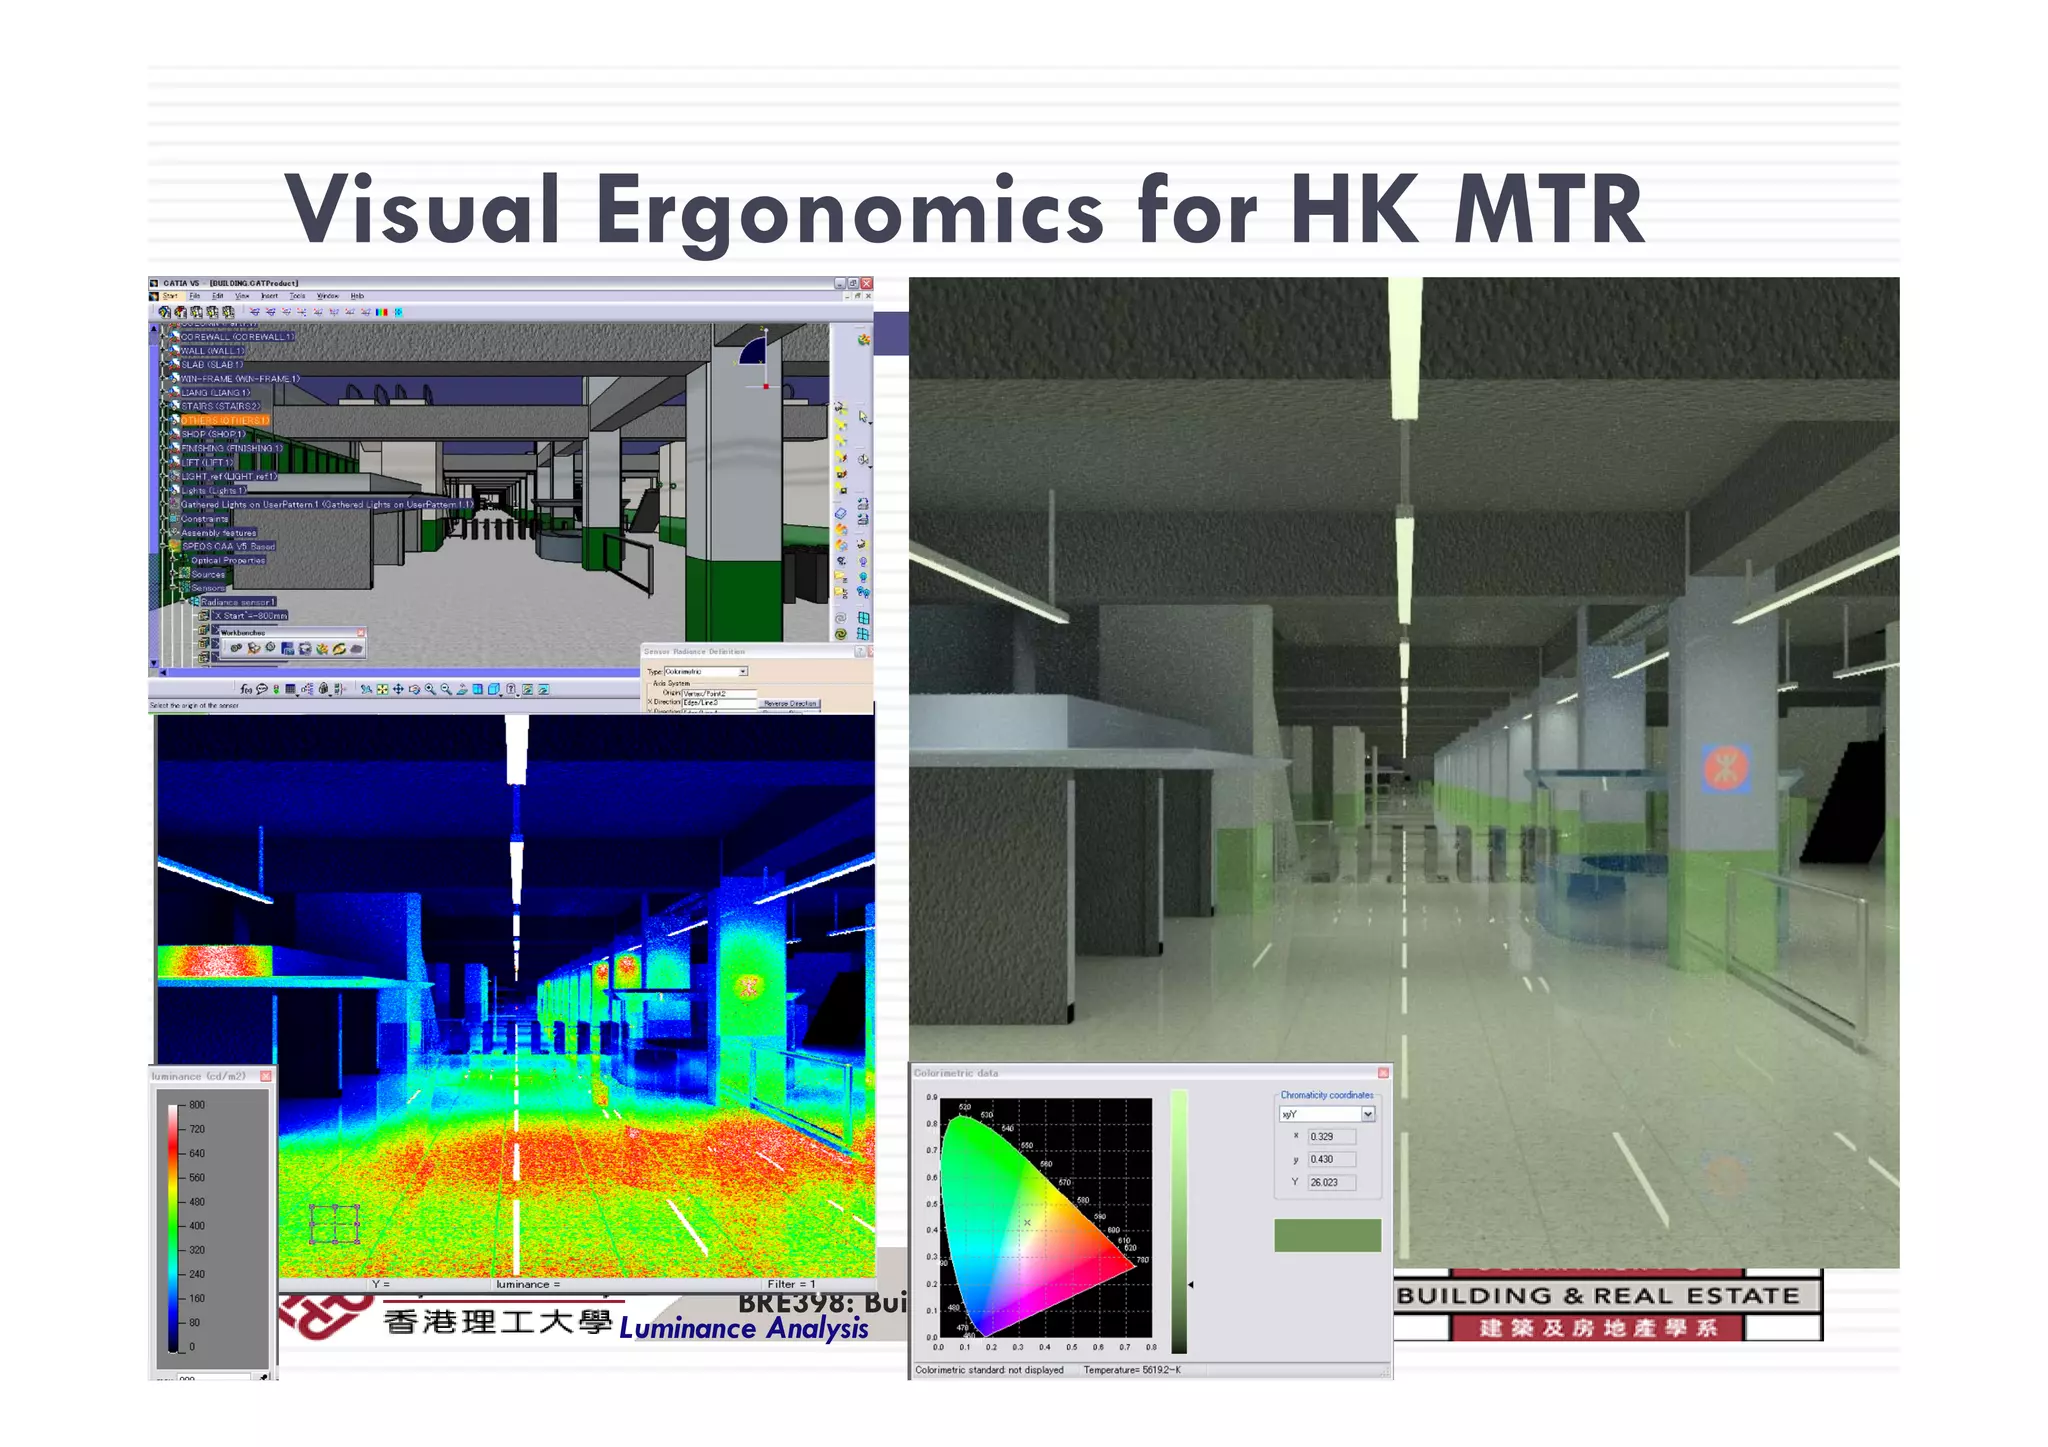
Task: Open the View menu in CATIA
Action: [242, 296]
